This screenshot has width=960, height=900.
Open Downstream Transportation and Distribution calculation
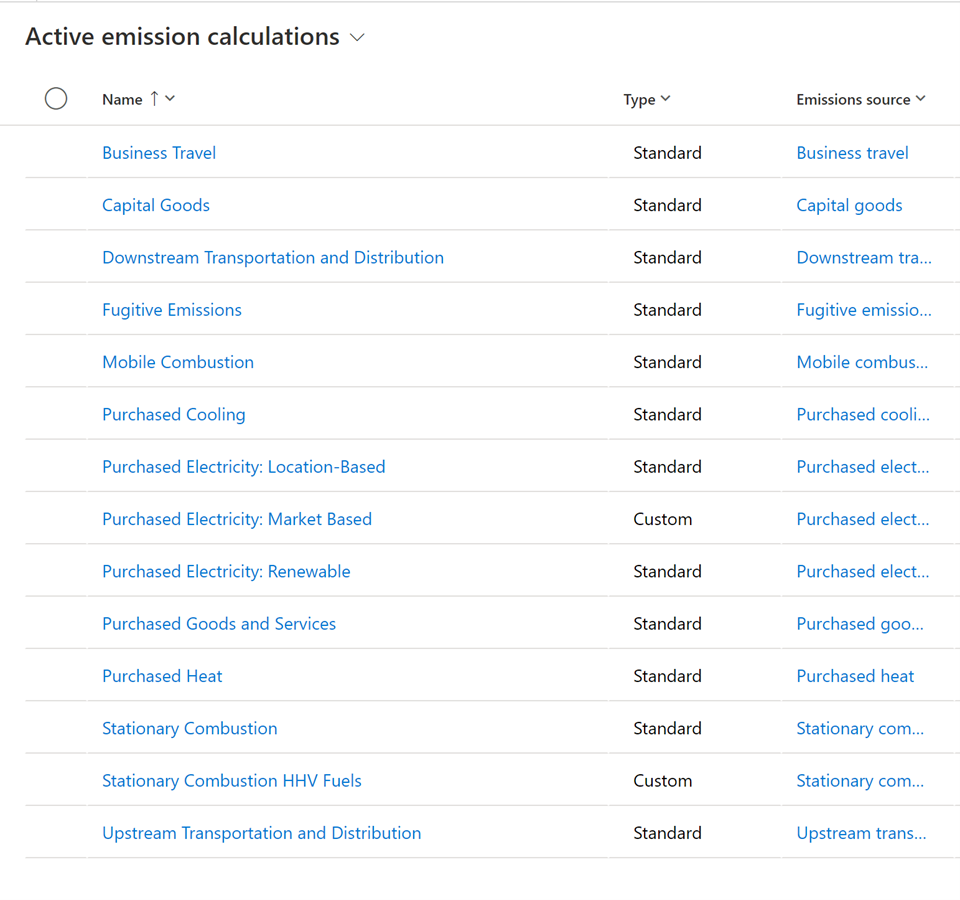(273, 258)
